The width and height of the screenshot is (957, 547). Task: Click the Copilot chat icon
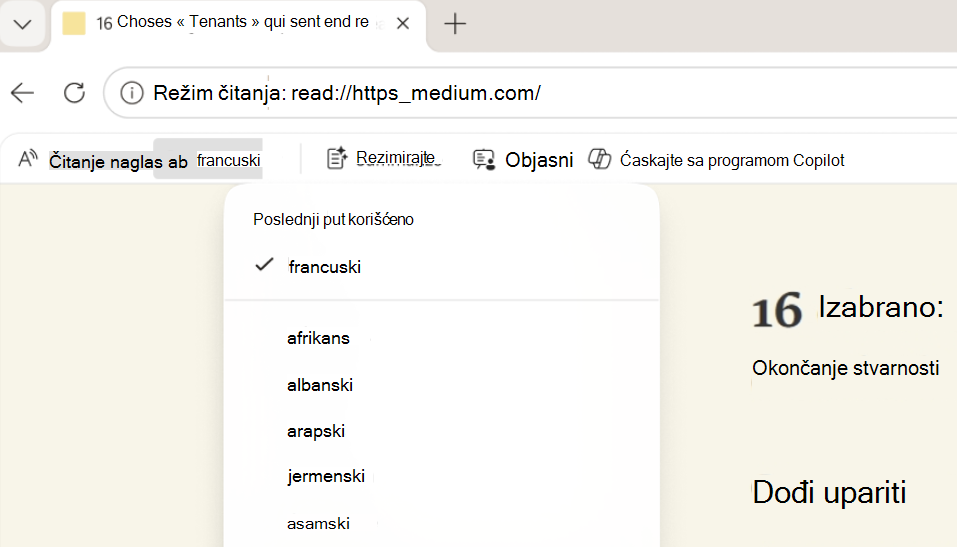click(599, 159)
